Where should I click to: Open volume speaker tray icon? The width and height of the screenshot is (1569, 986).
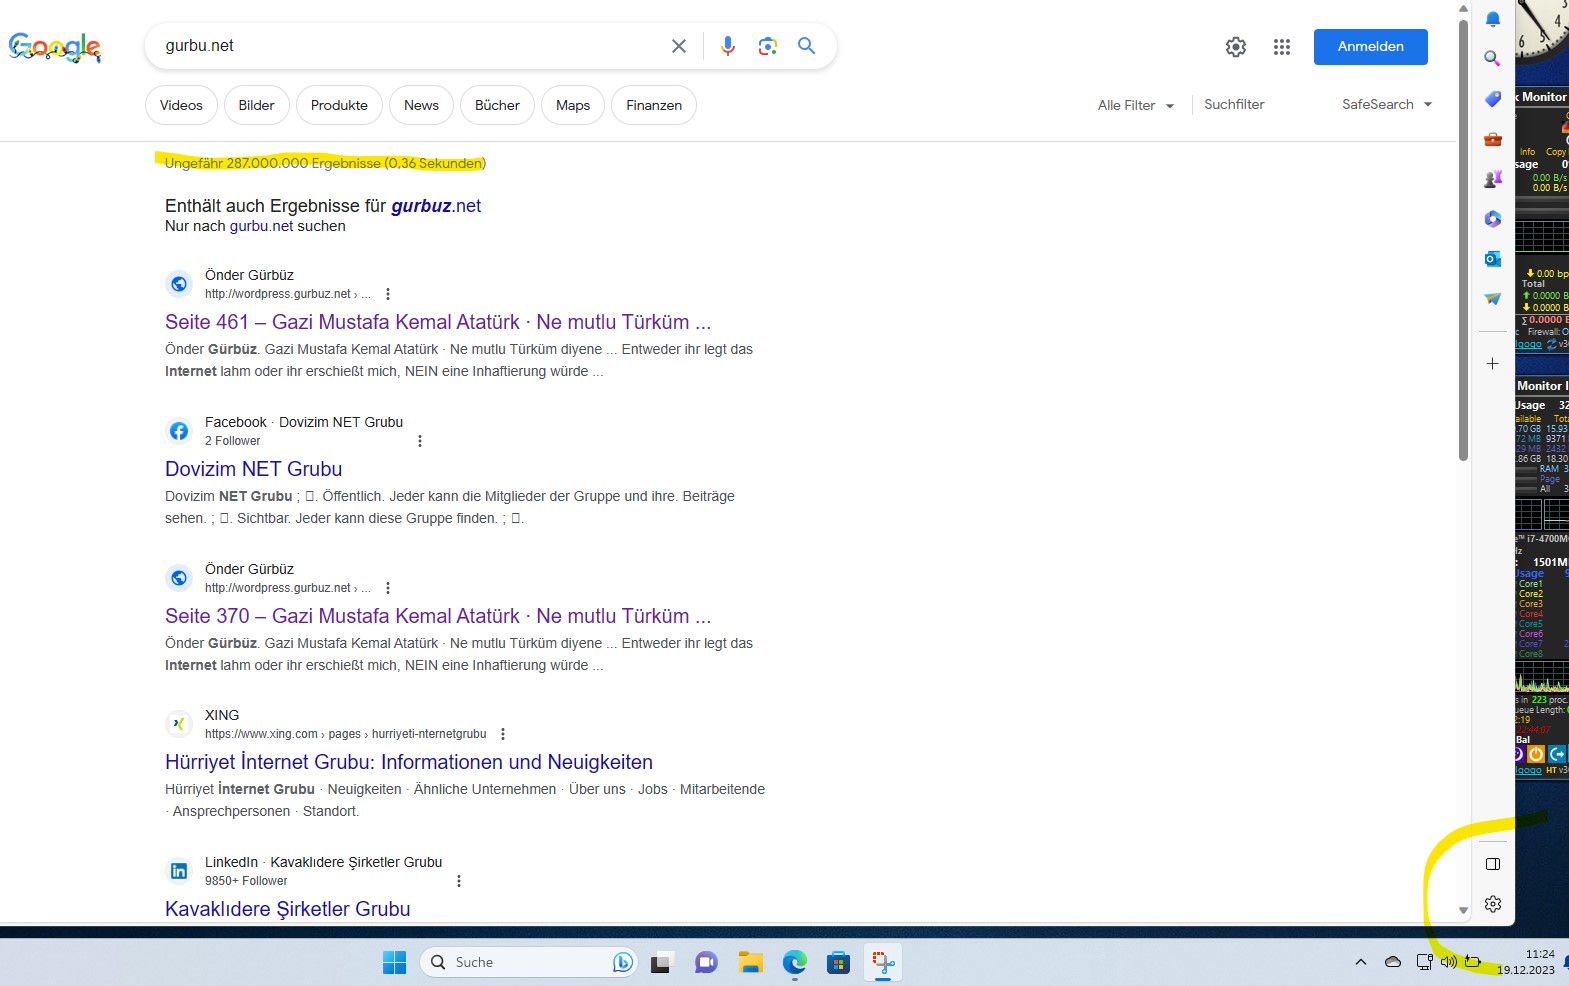[1448, 962]
